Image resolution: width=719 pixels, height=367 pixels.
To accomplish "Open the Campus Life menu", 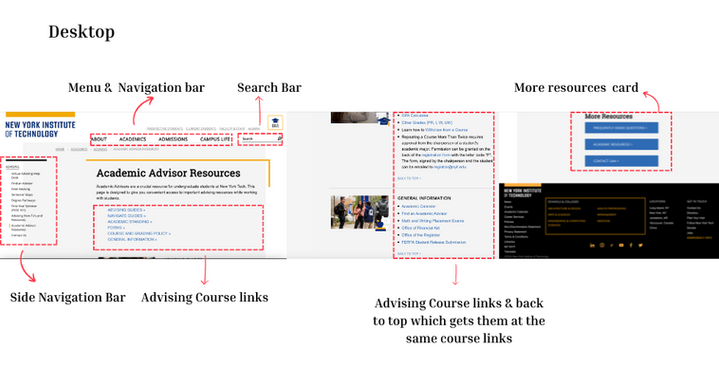I will coord(215,139).
